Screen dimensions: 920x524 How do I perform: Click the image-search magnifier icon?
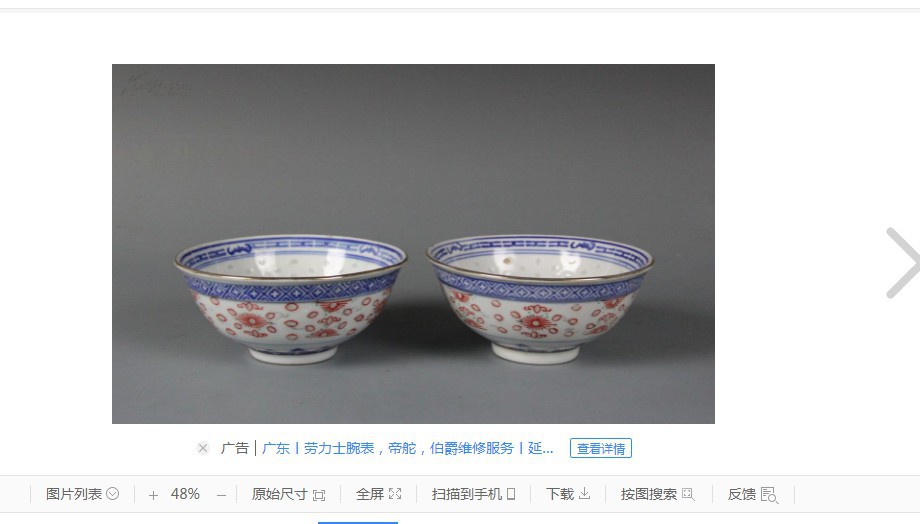pyautogui.click(x=688, y=495)
